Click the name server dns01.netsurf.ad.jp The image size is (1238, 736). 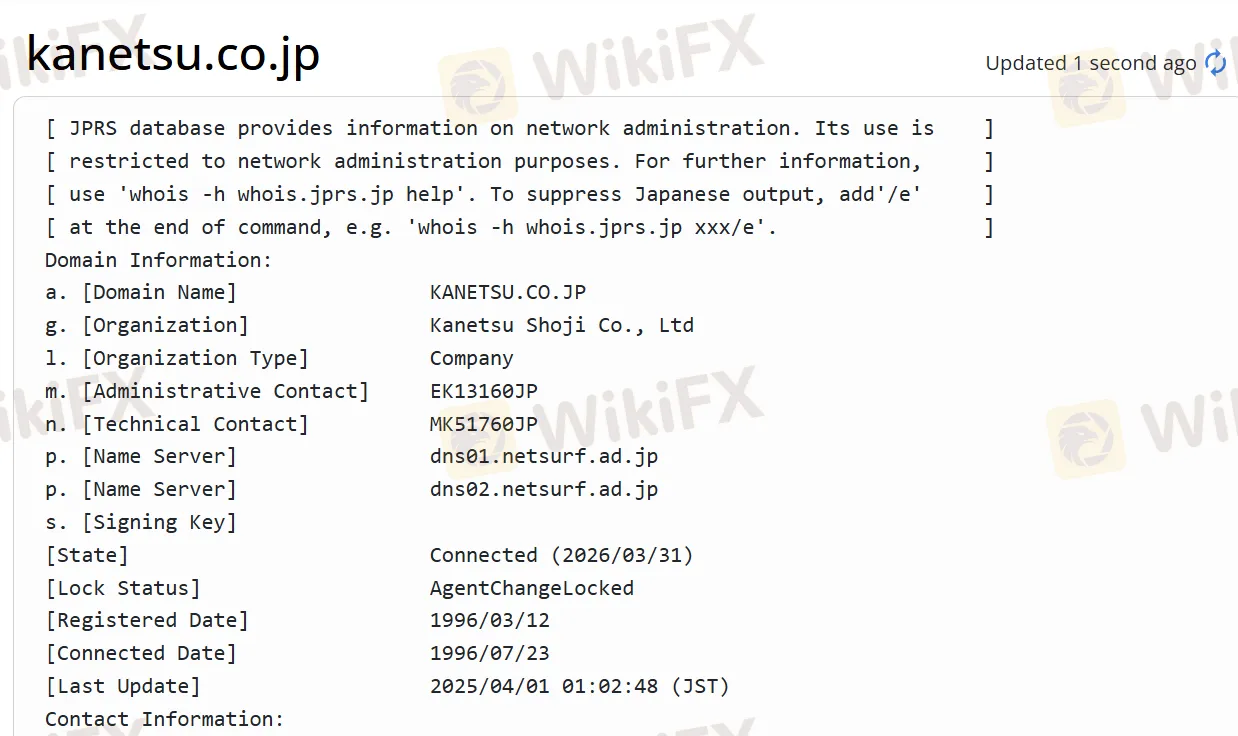coord(543,456)
